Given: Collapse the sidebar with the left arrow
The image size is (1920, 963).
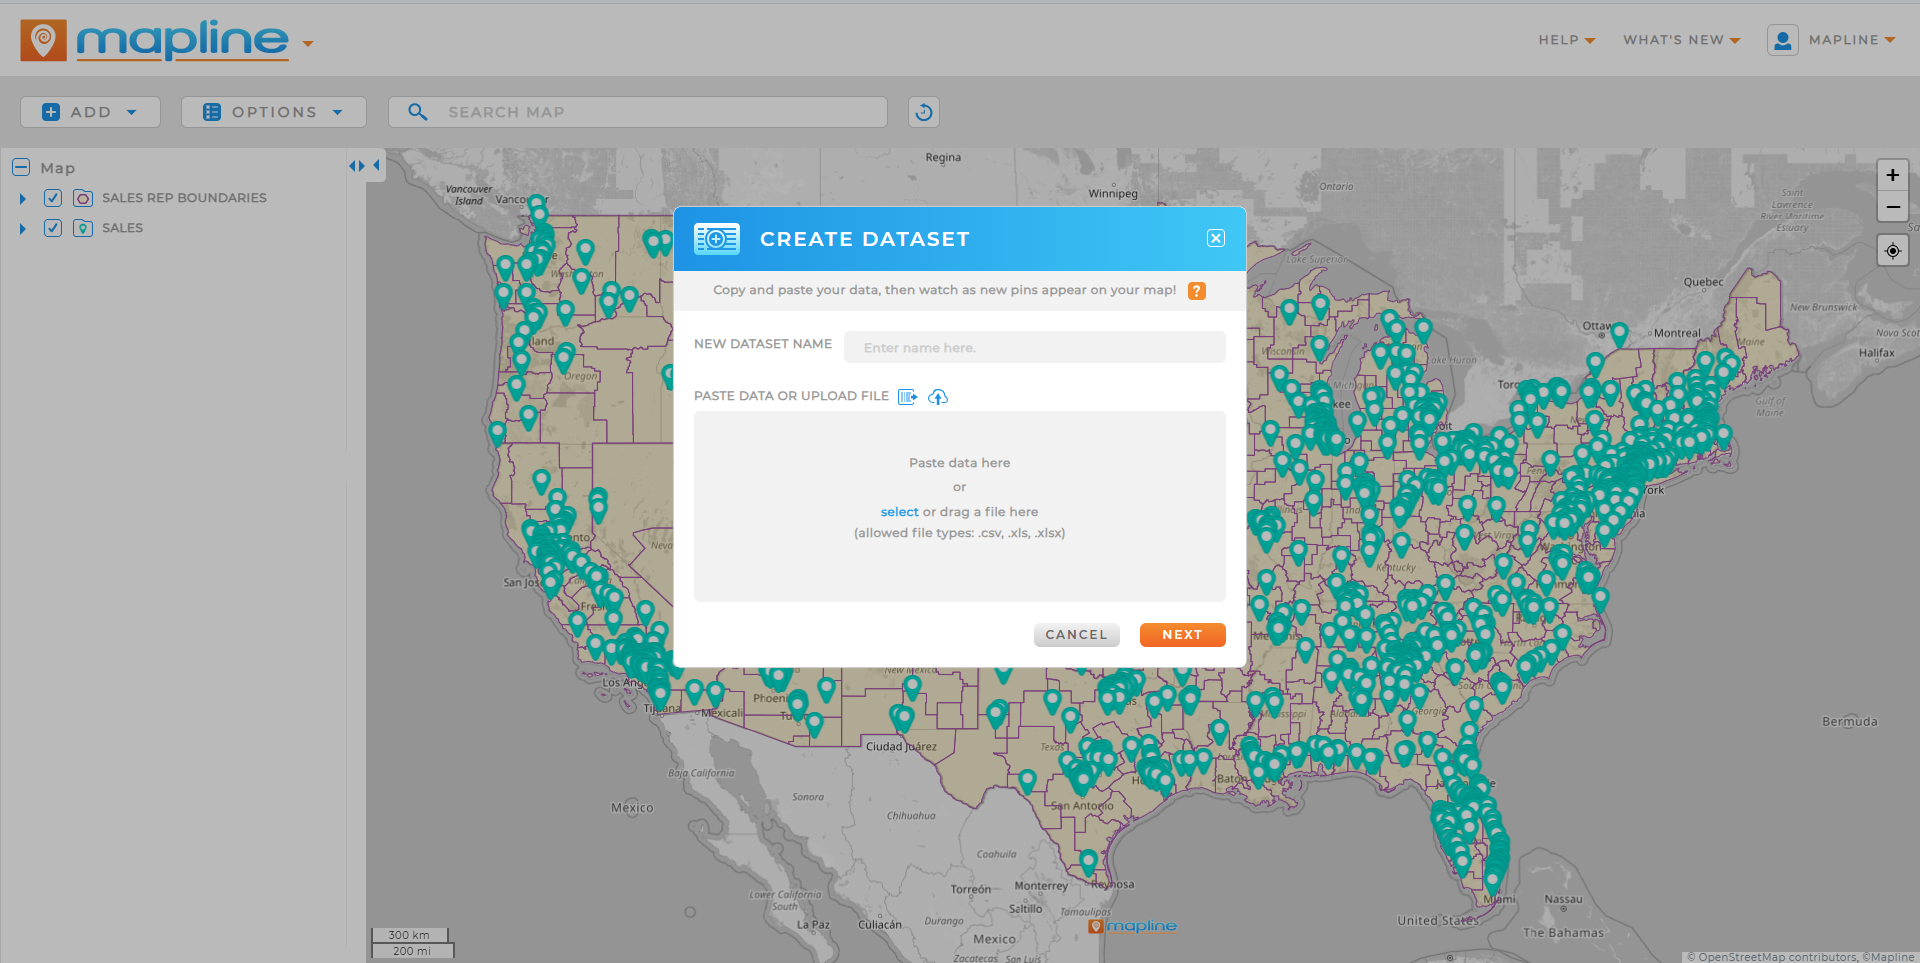Looking at the screenshot, I should click(x=377, y=166).
